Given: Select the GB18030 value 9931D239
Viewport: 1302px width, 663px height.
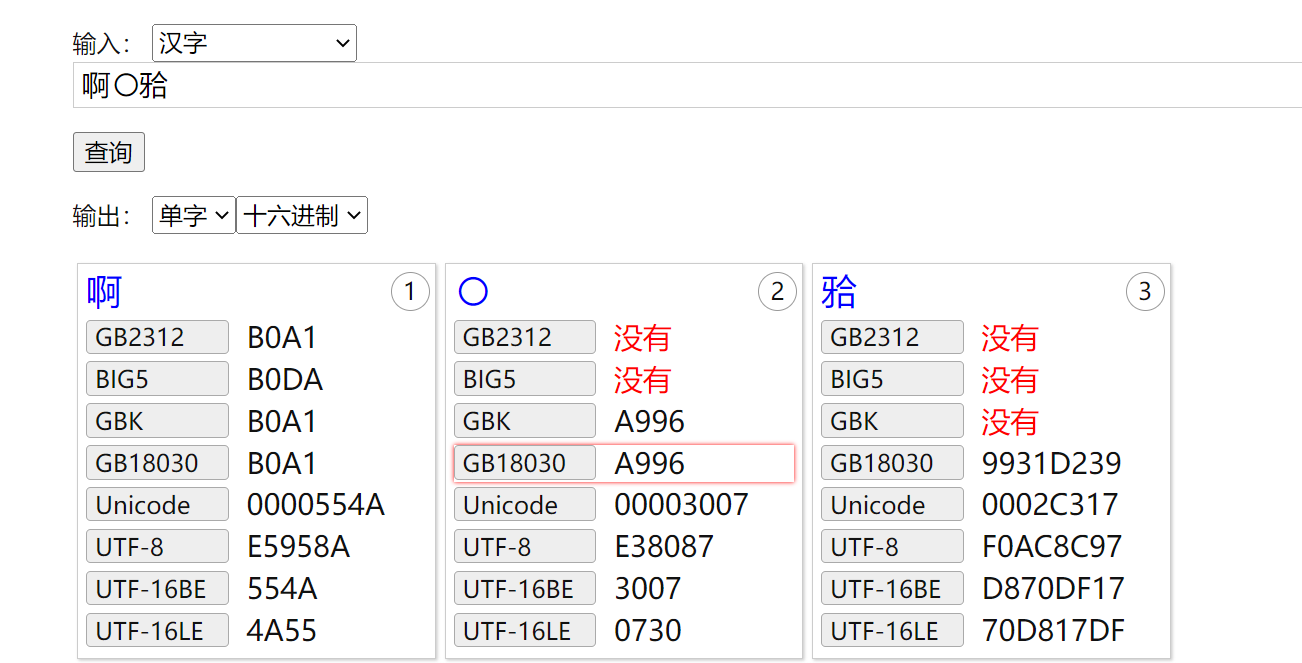Looking at the screenshot, I should [1052, 464].
